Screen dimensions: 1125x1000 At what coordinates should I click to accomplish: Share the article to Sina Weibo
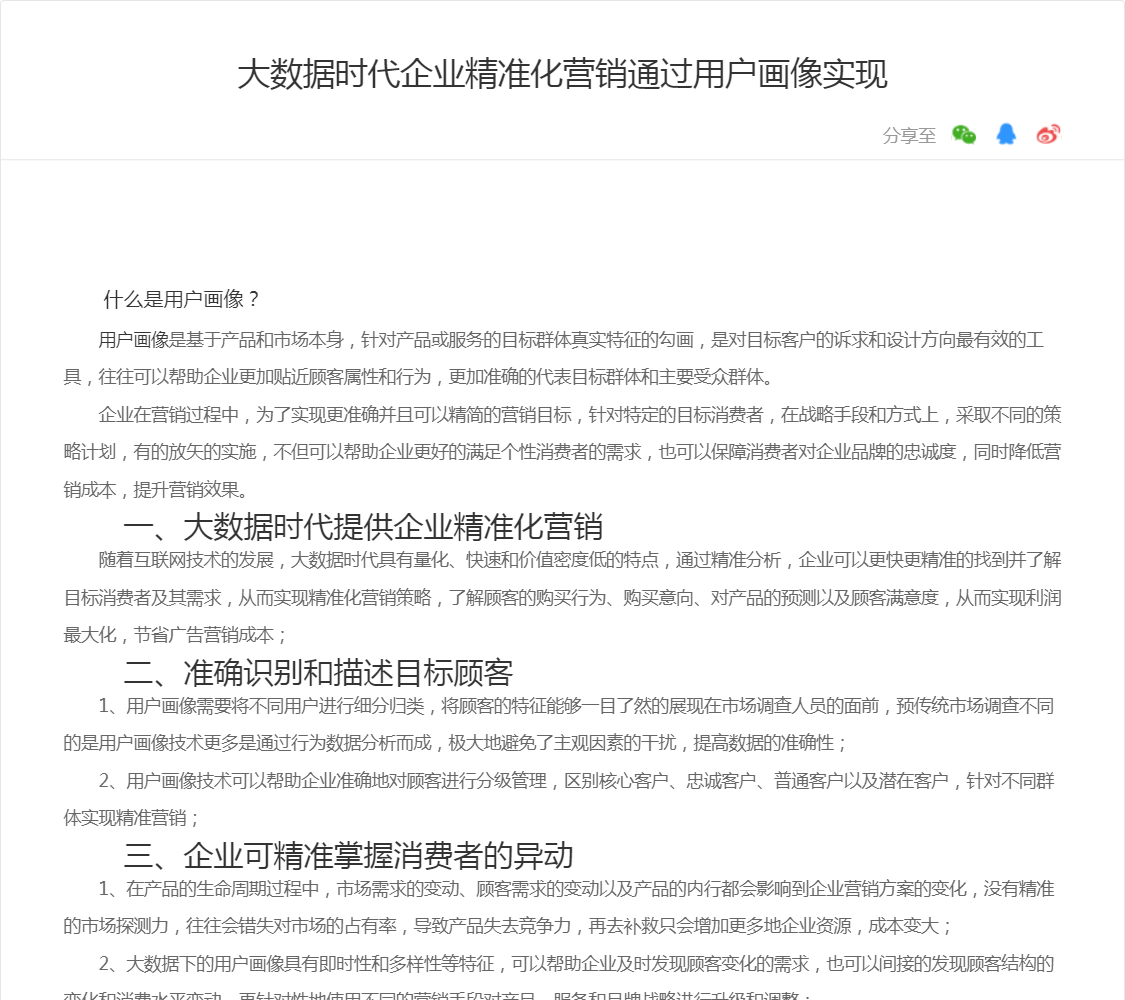[x=1048, y=135]
